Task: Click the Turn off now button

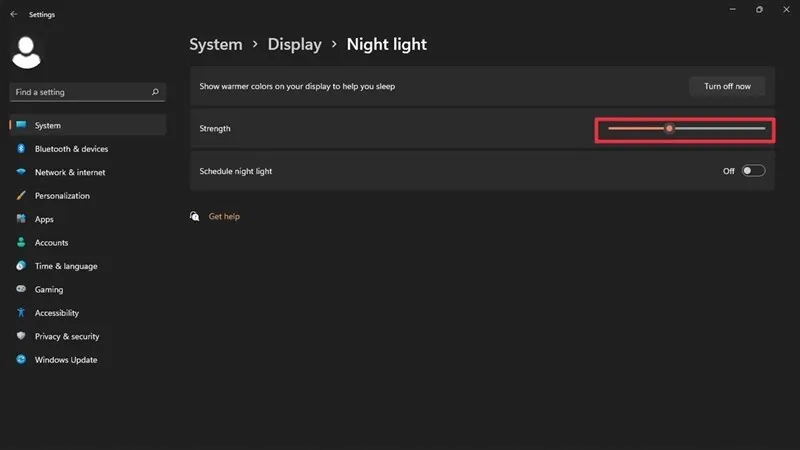Action: (727, 86)
